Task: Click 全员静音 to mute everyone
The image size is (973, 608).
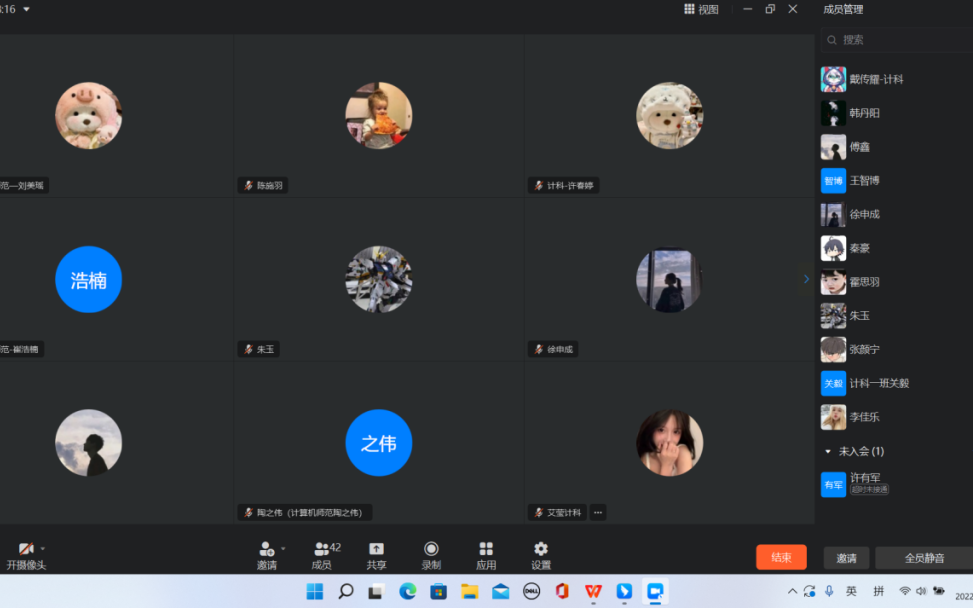Action: pyautogui.click(x=924, y=558)
